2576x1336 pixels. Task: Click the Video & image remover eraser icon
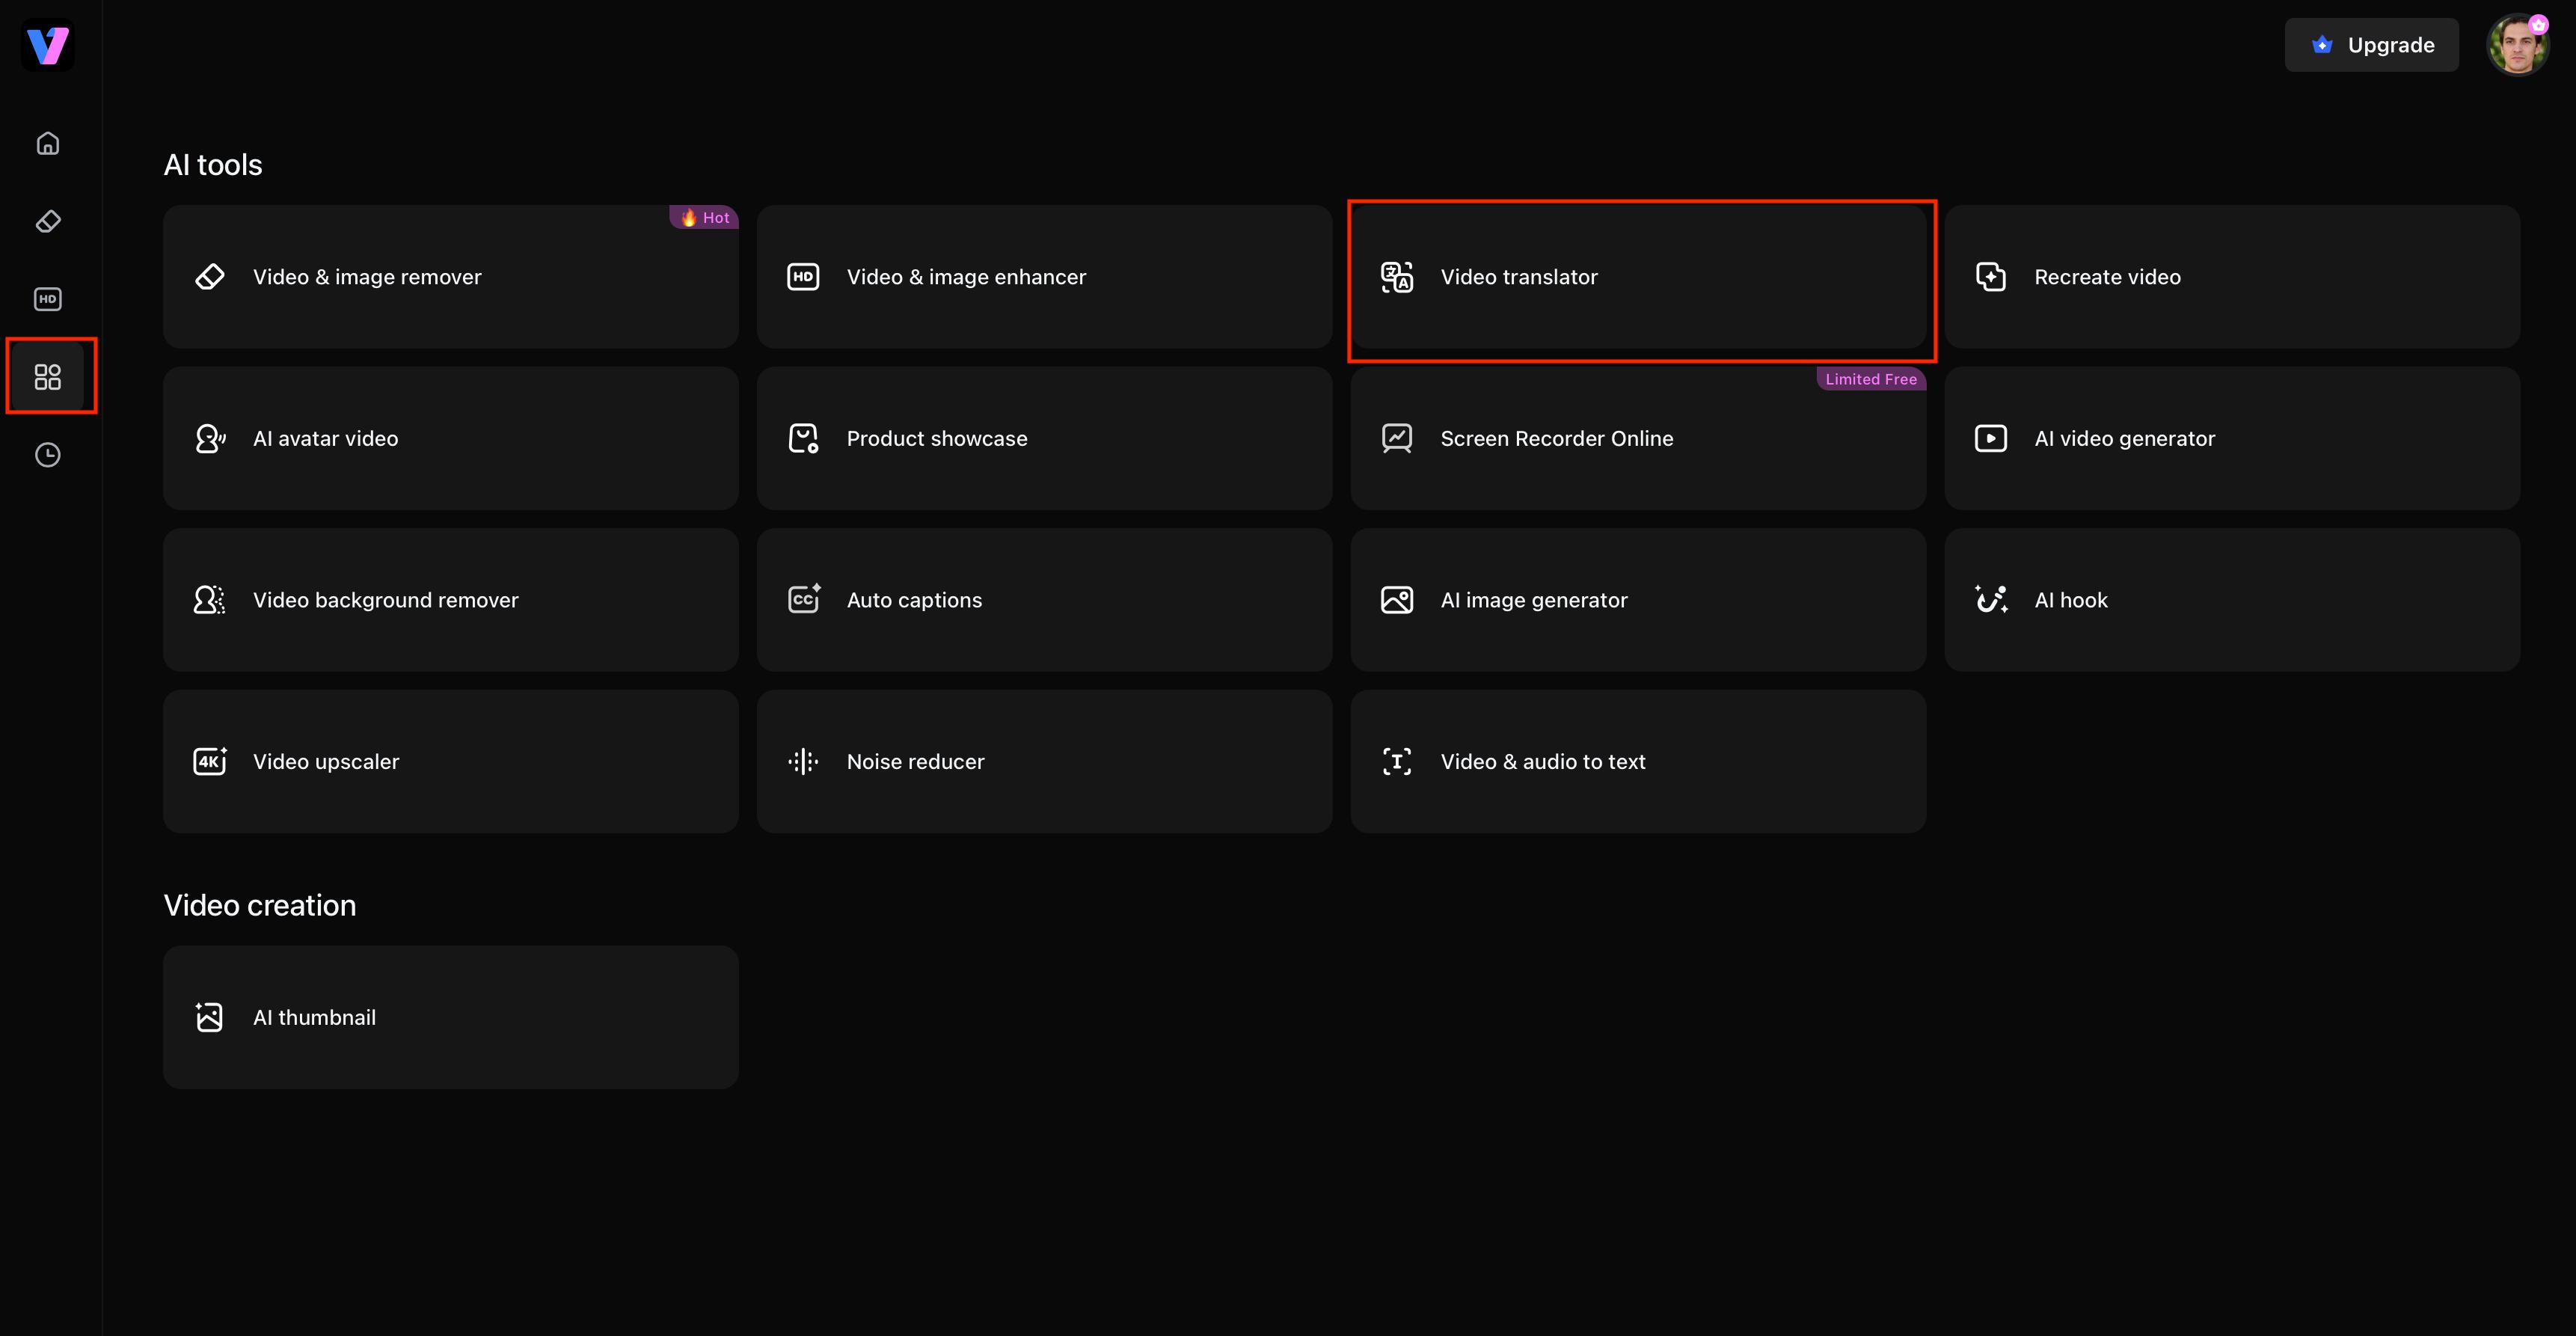coord(210,277)
